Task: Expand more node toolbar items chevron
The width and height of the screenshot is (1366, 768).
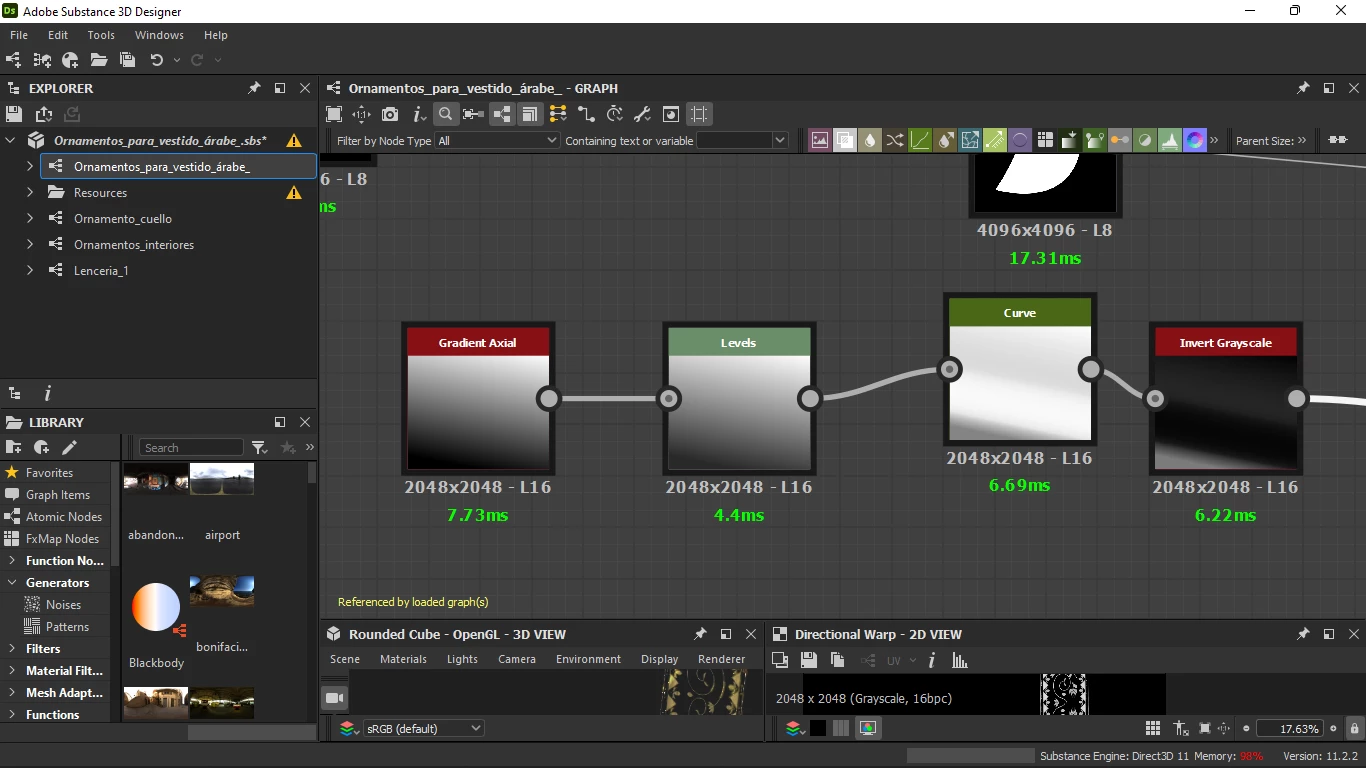Action: coord(1214,140)
